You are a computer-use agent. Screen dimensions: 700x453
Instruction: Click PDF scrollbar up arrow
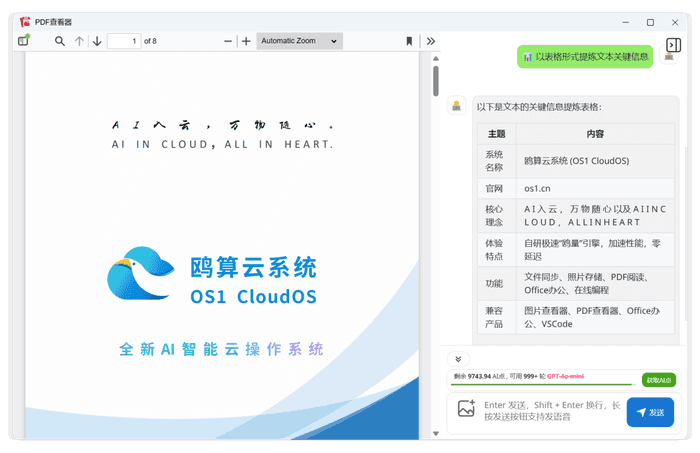point(436,58)
